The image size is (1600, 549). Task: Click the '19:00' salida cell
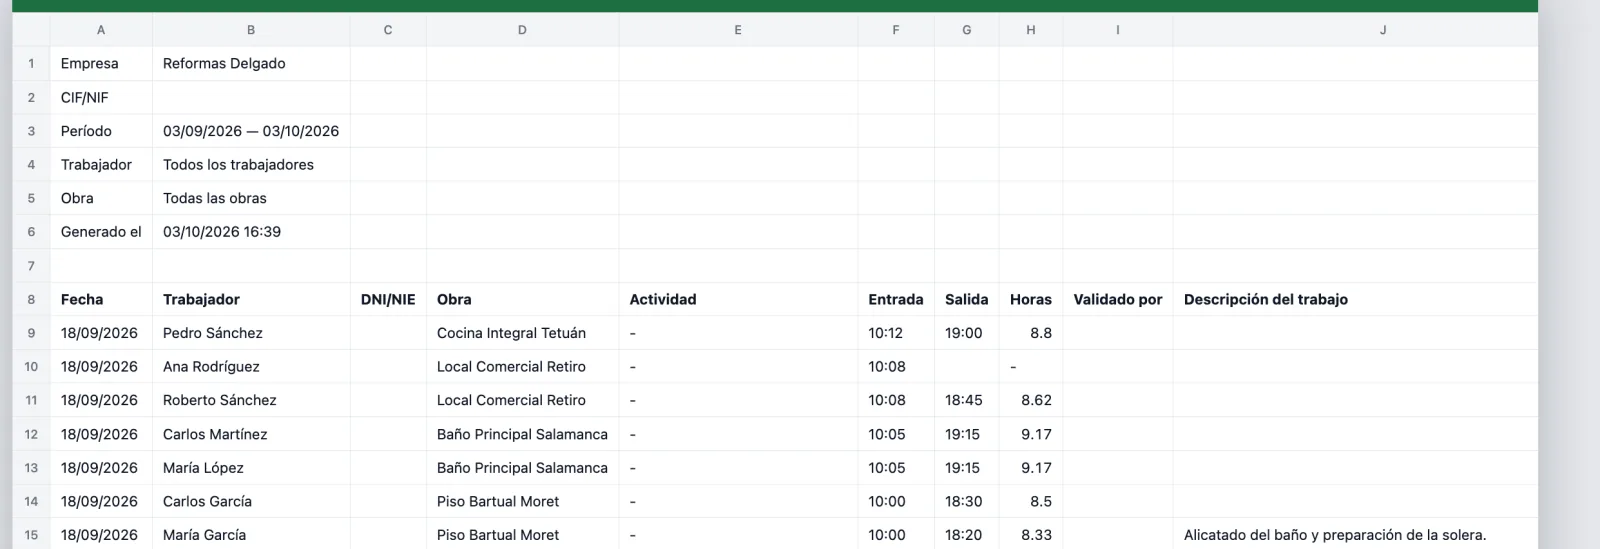[x=966, y=333]
